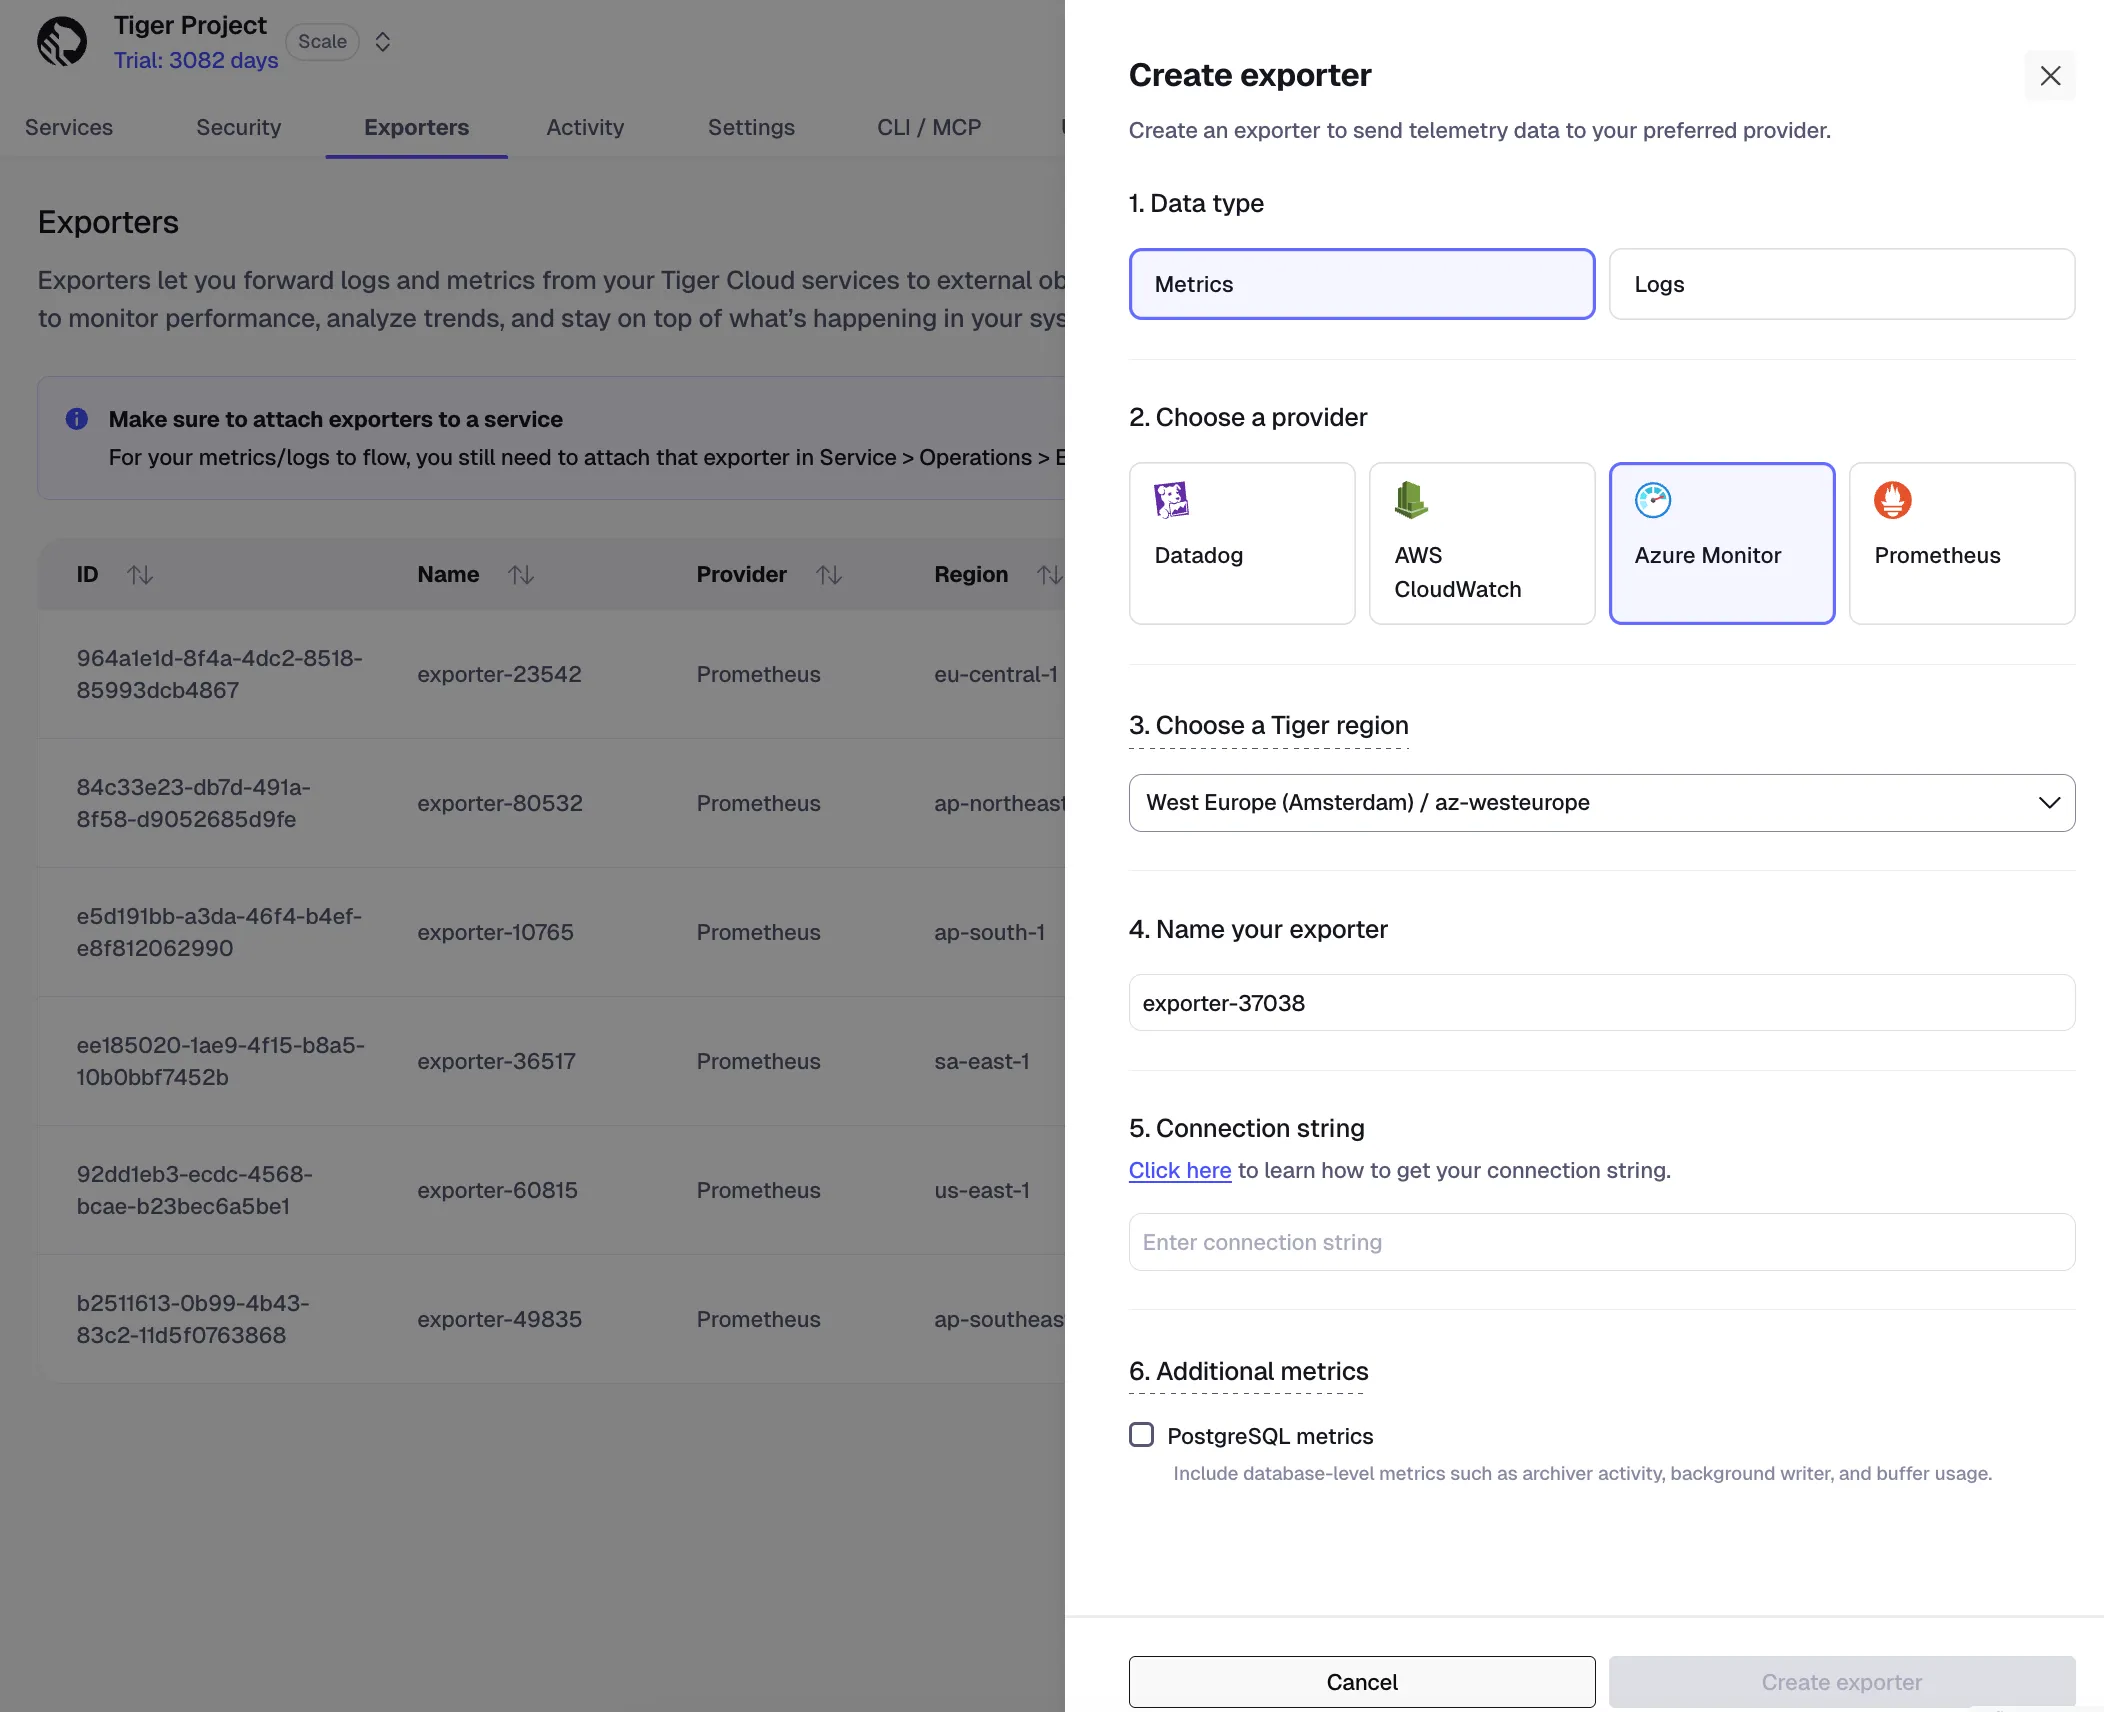The image size is (2104, 1712).
Task: Click the exporter name input field
Action: 1602,1003
